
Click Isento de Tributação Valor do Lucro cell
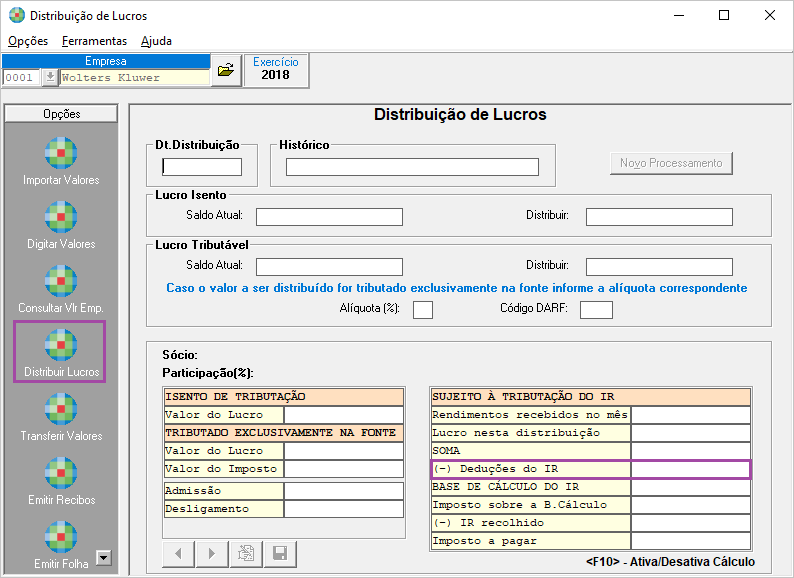pyautogui.click(x=344, y=415)
